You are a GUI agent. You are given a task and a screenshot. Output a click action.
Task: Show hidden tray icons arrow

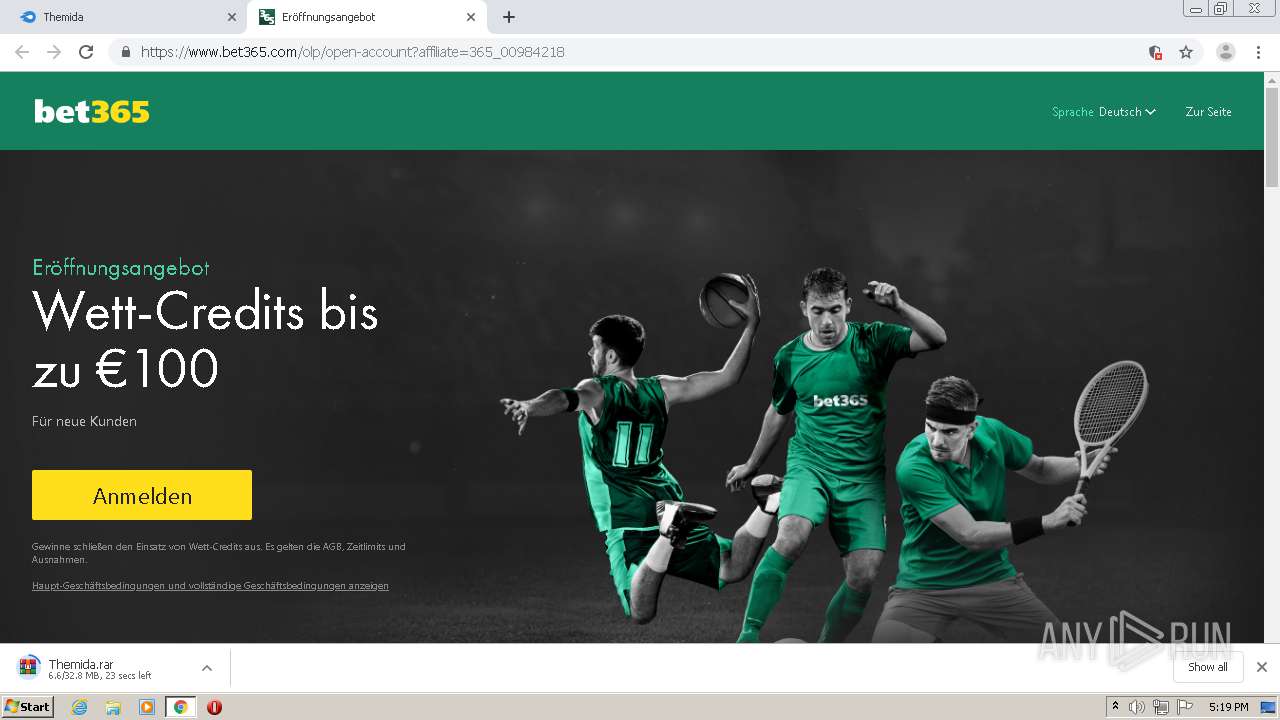coord(1115,706)
